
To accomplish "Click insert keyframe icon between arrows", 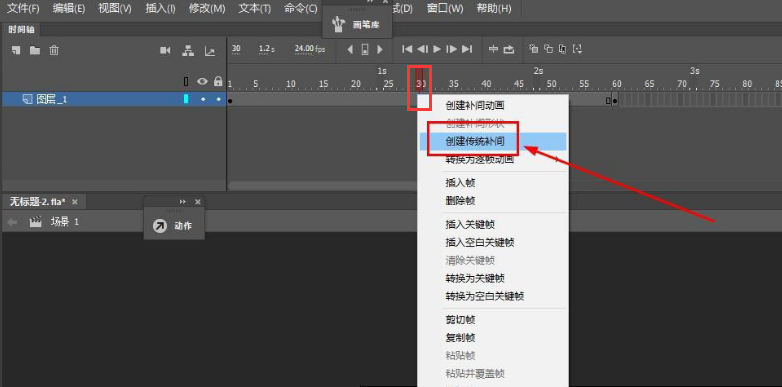I will [365, 49].
